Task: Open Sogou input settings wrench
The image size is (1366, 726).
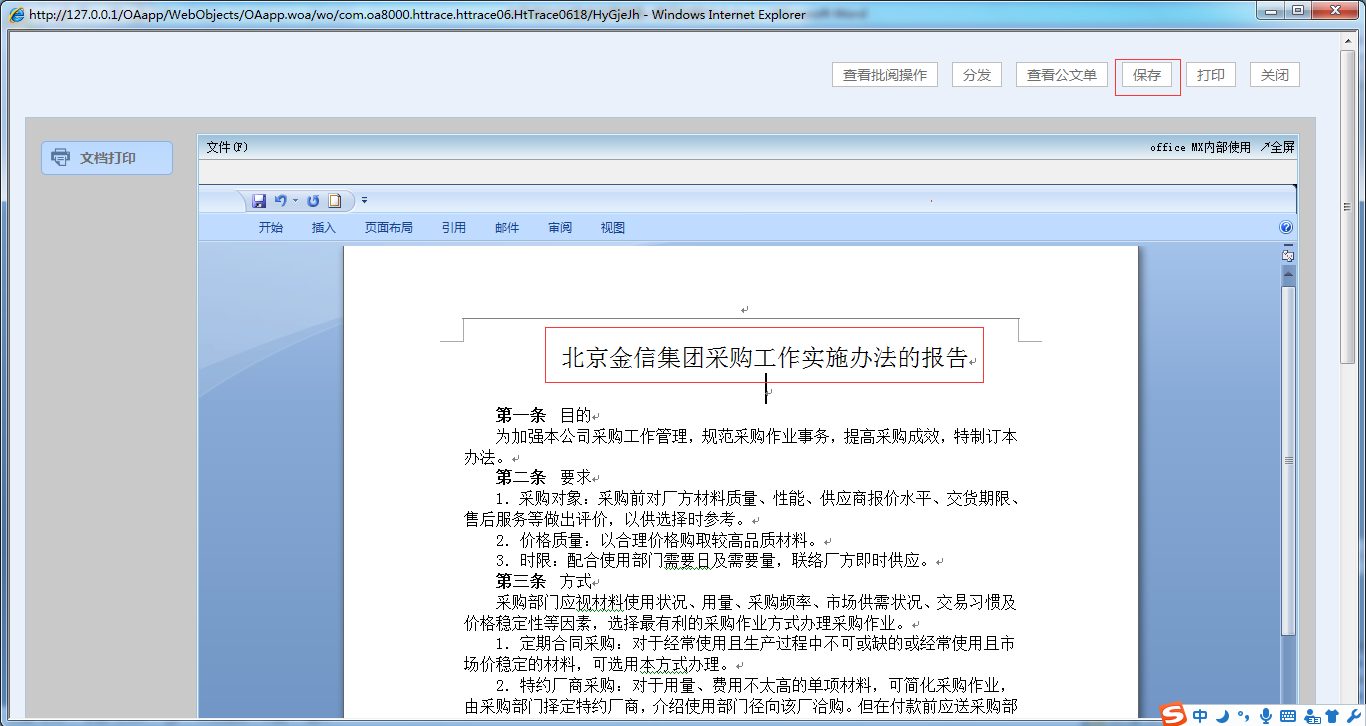Action: 1352,716
